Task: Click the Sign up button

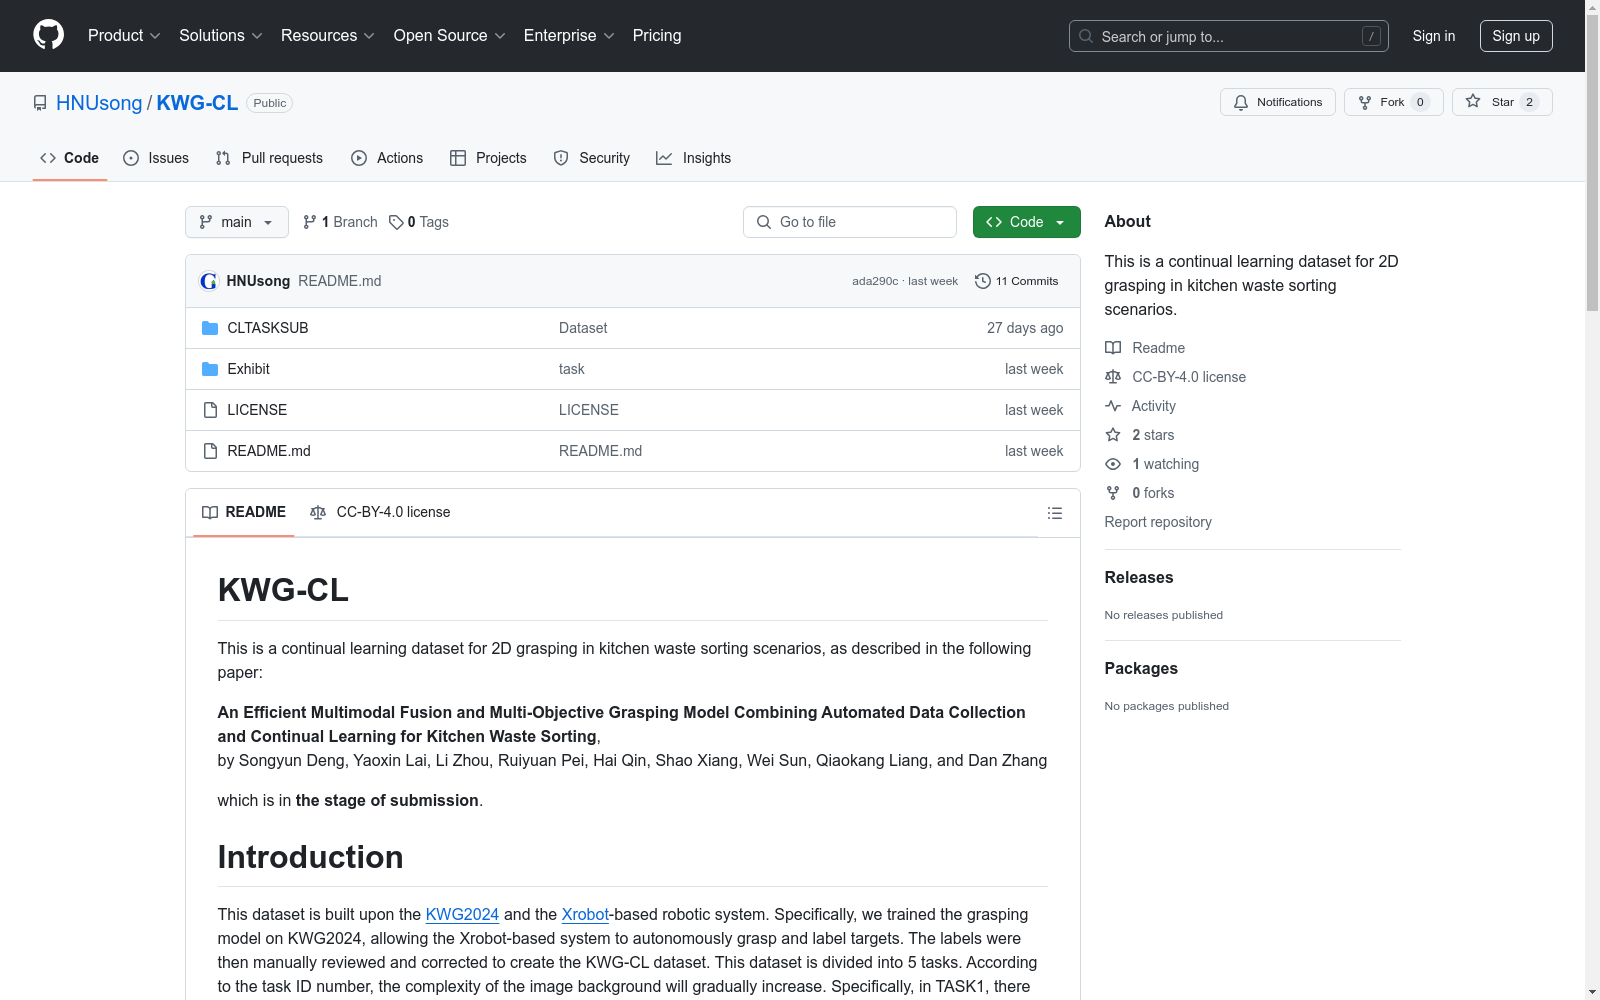Action: (1516, 36)
